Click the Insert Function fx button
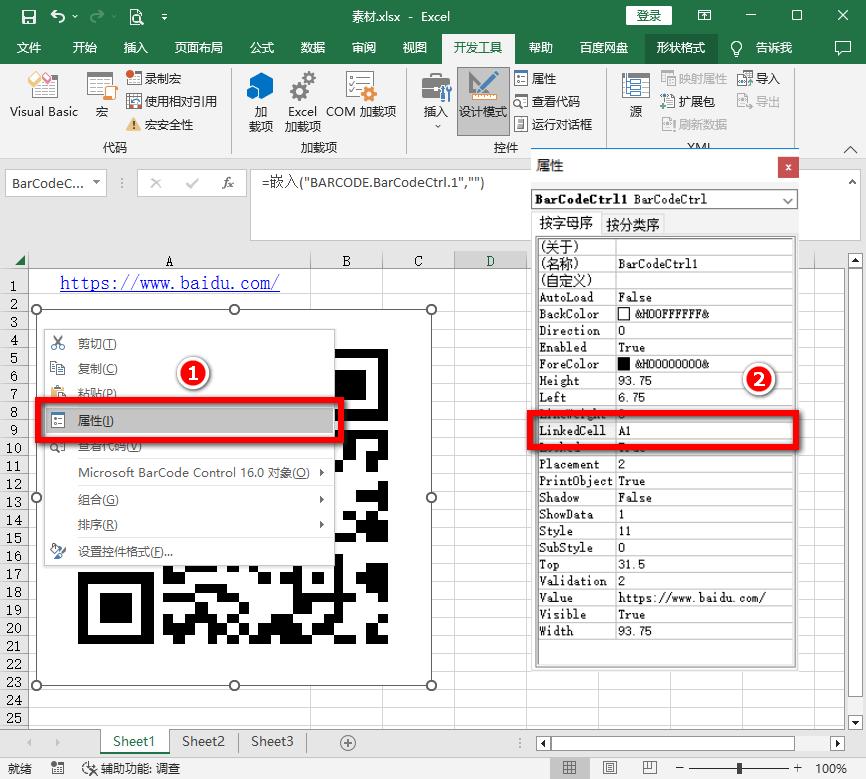 (x=228, y=182)
